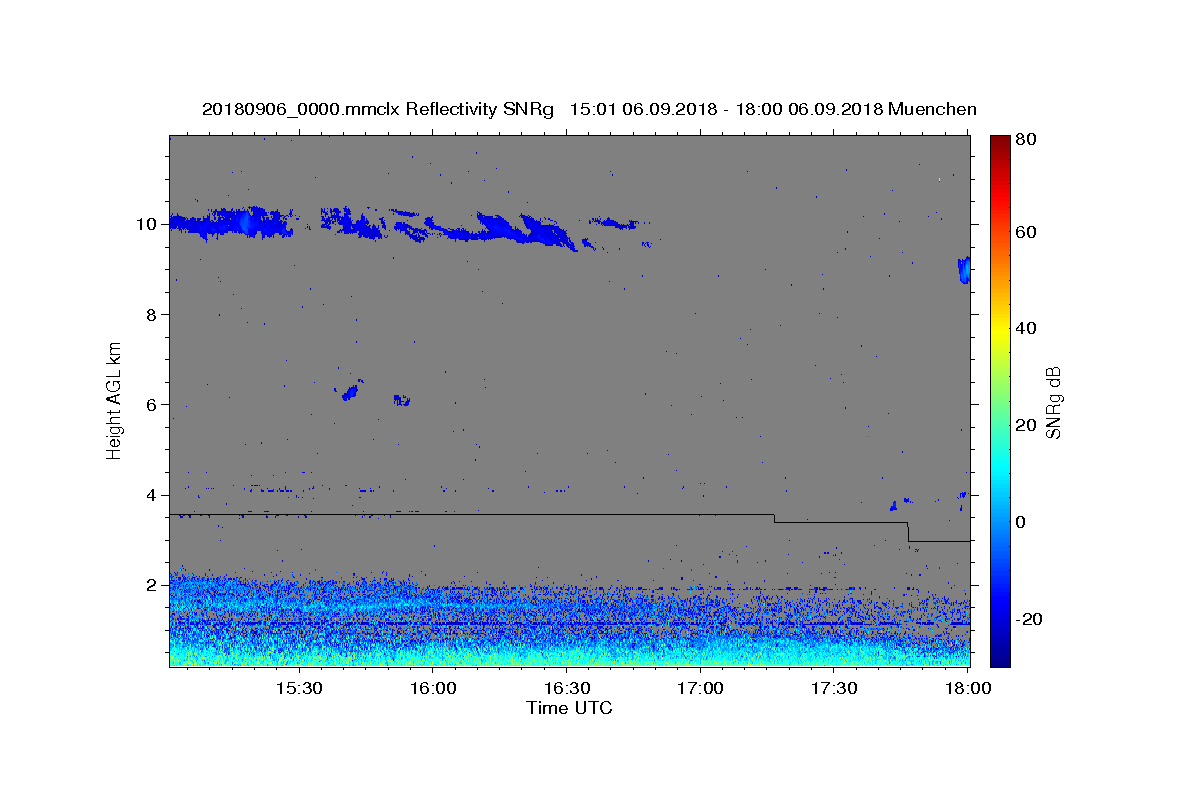
Task: Click the 8 km height tick label
Action: 152,314
